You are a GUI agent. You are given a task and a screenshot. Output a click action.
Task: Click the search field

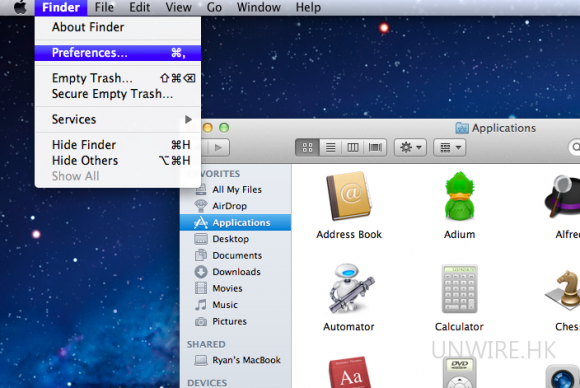[574, 148]
